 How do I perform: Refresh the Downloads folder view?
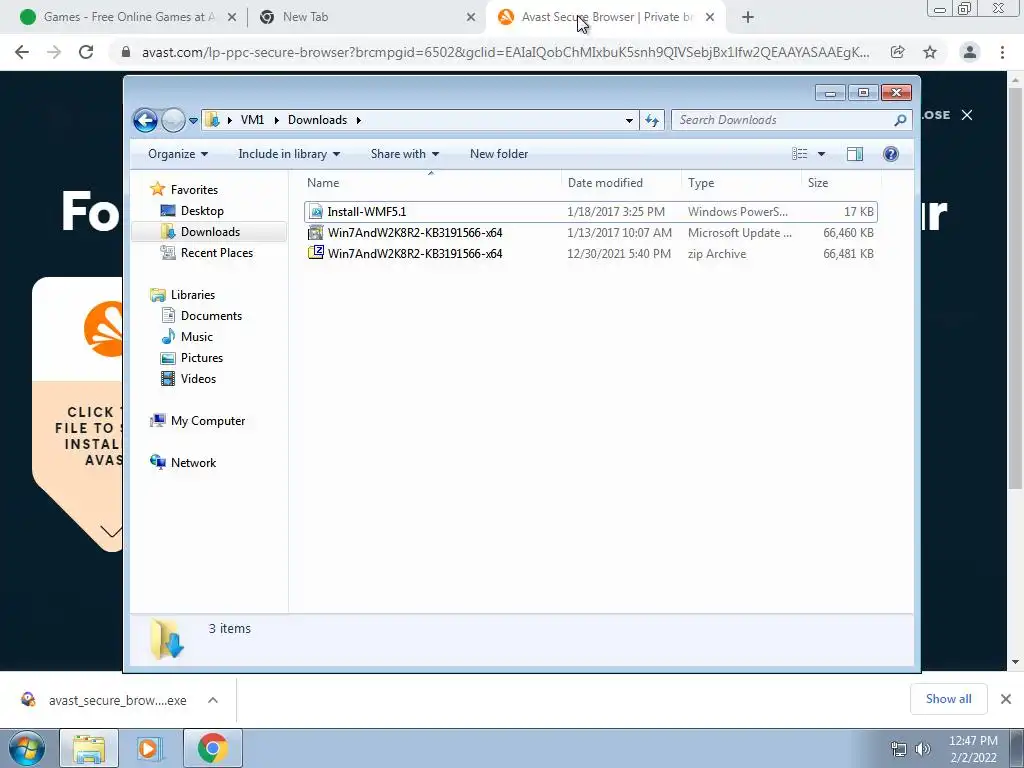tap(652, 120)
